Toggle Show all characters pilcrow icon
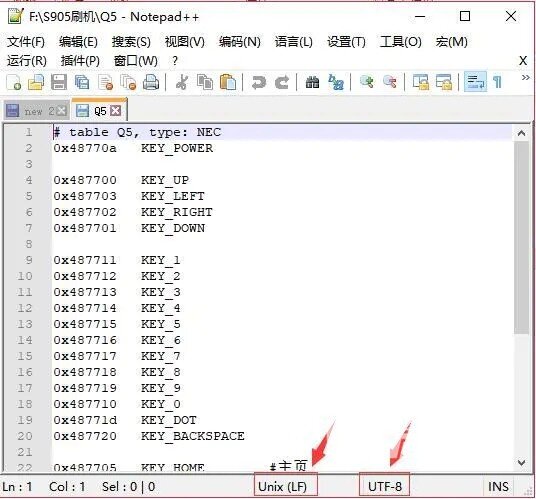The width and height of the screenshot is (536, 499). pos(497,82)
